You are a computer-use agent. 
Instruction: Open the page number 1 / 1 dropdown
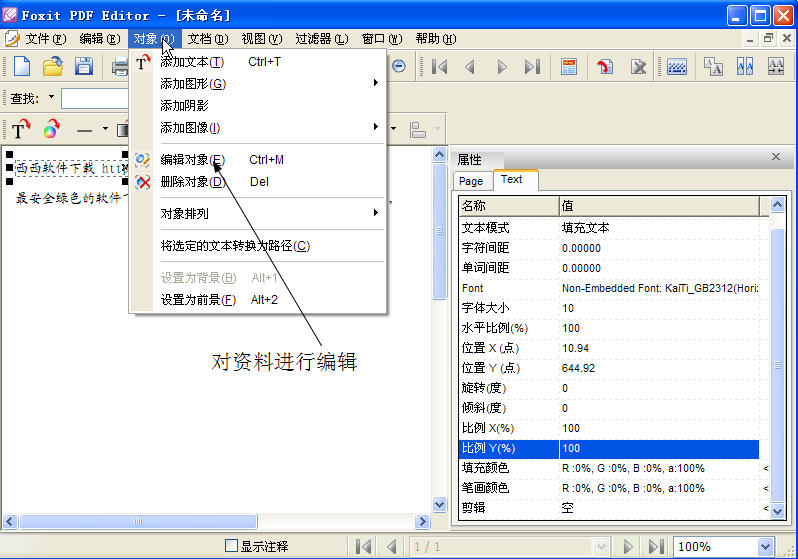tap(601, 547)
